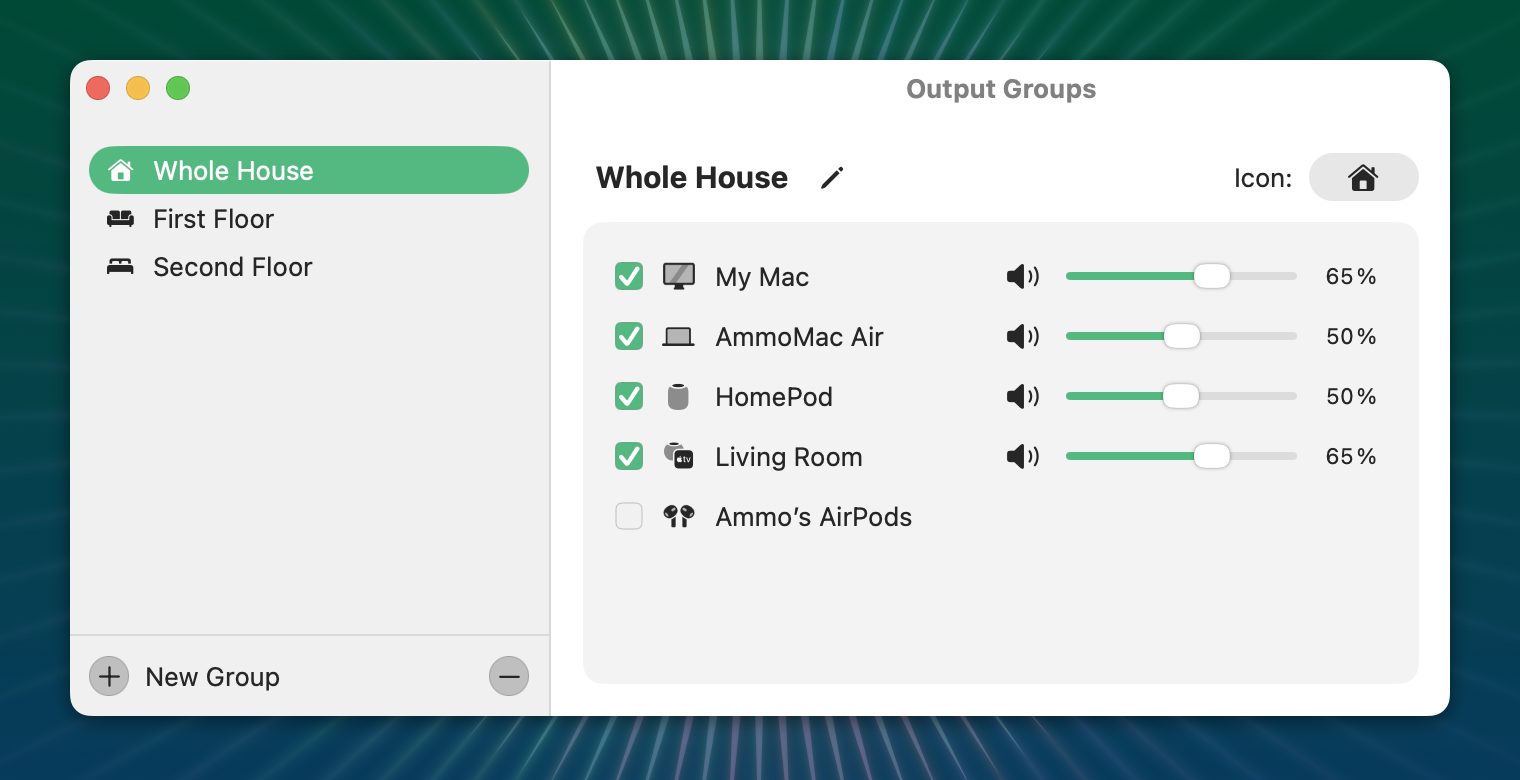Click the AirPods device icon

click(679, 517)
